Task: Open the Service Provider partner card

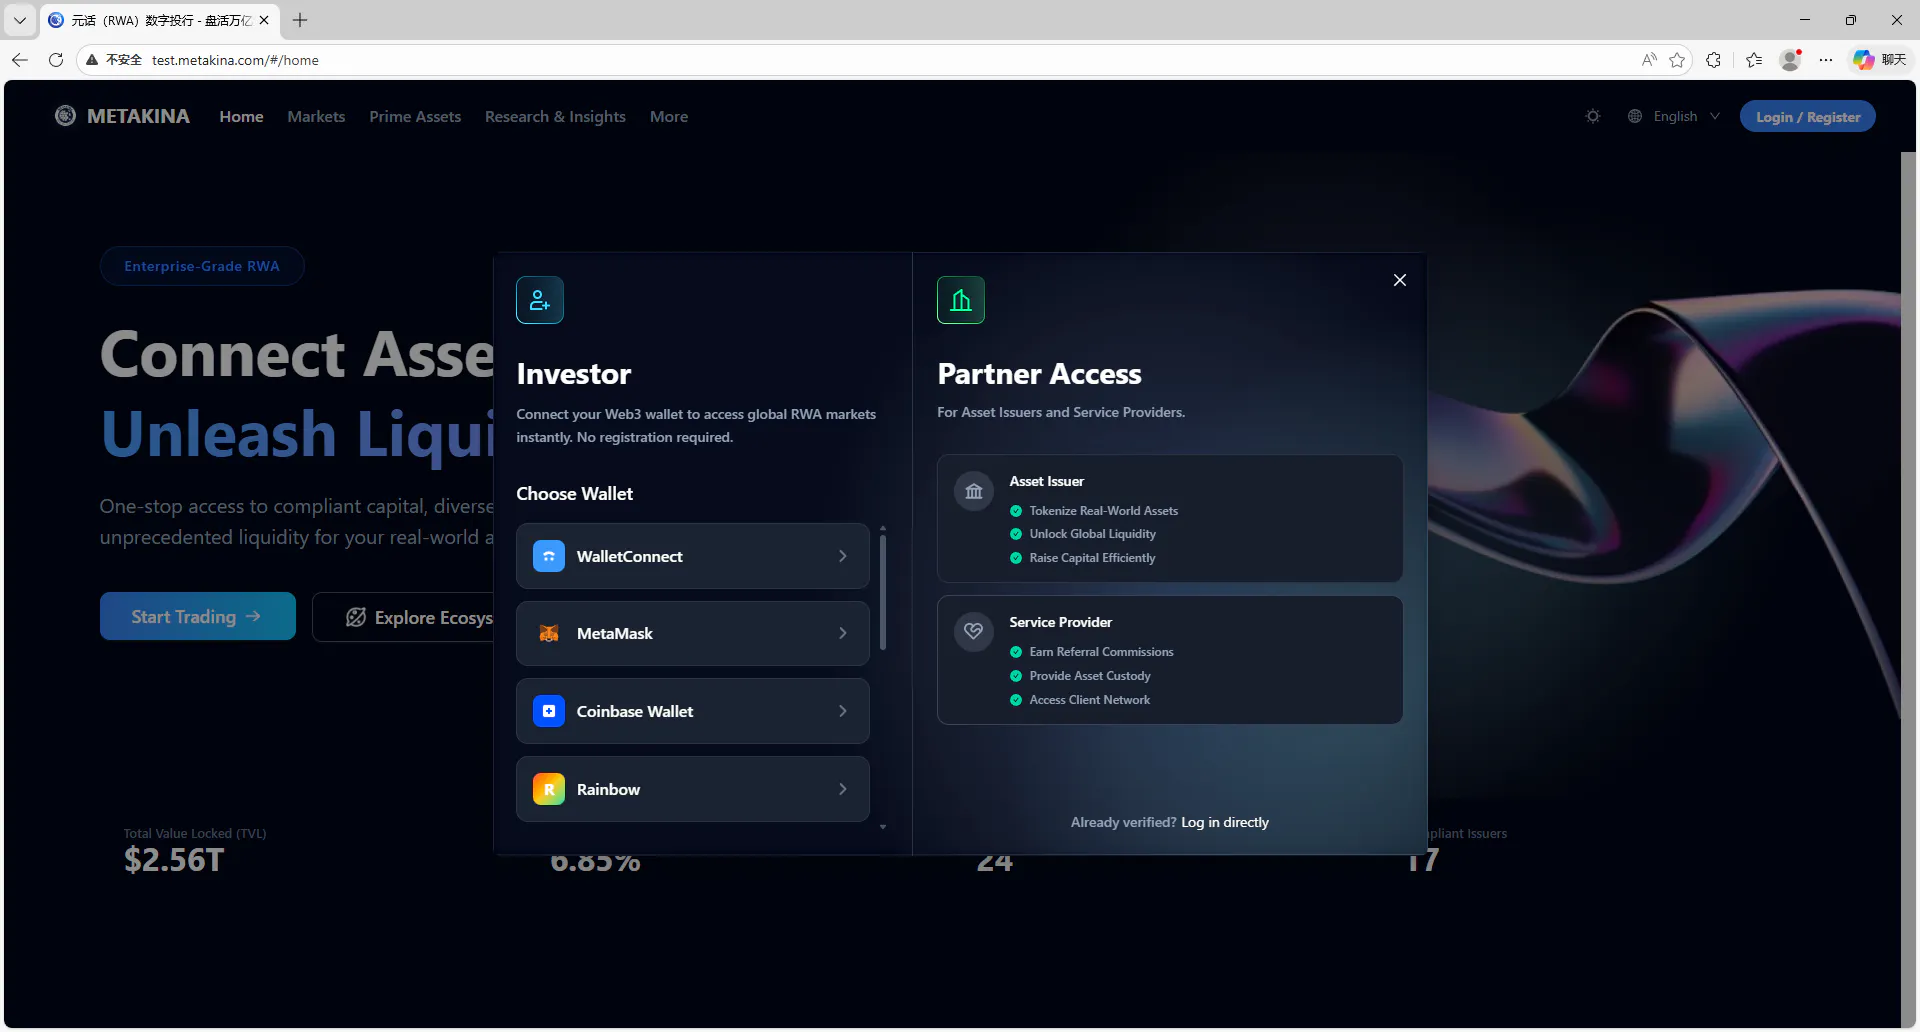Action: [1170, 660]
